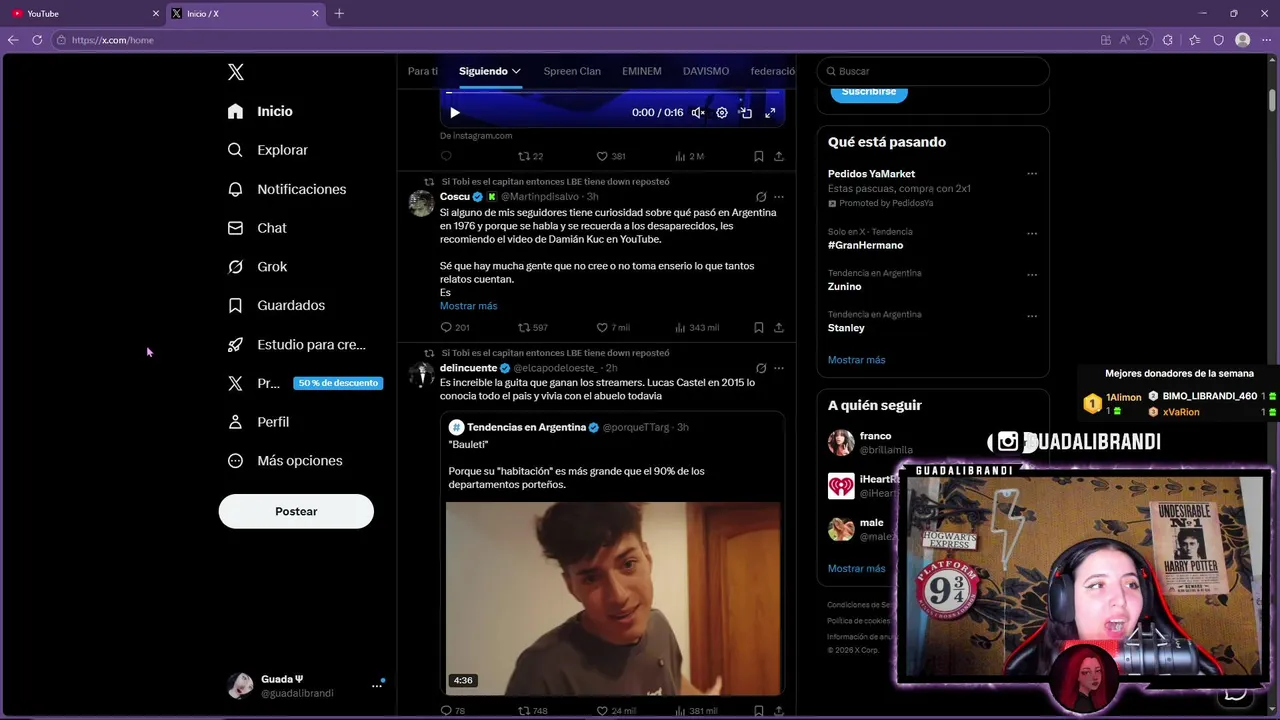Go back in browser toolbar
1280x720 pixels.
click(x=13, y=40)
